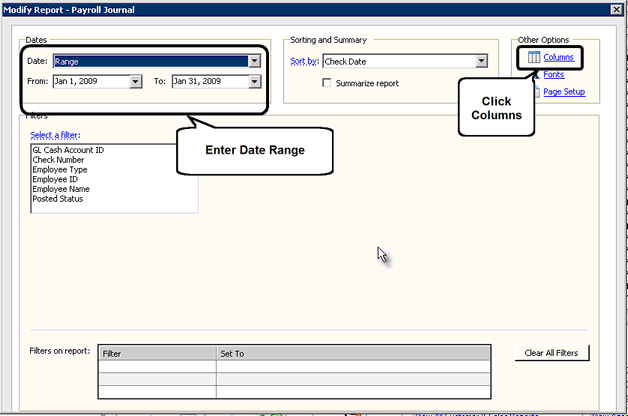Click the Page Setup page icon
The width and height of the screenshot is (628, 416).
pyautogui.click(x=537, y=92)
